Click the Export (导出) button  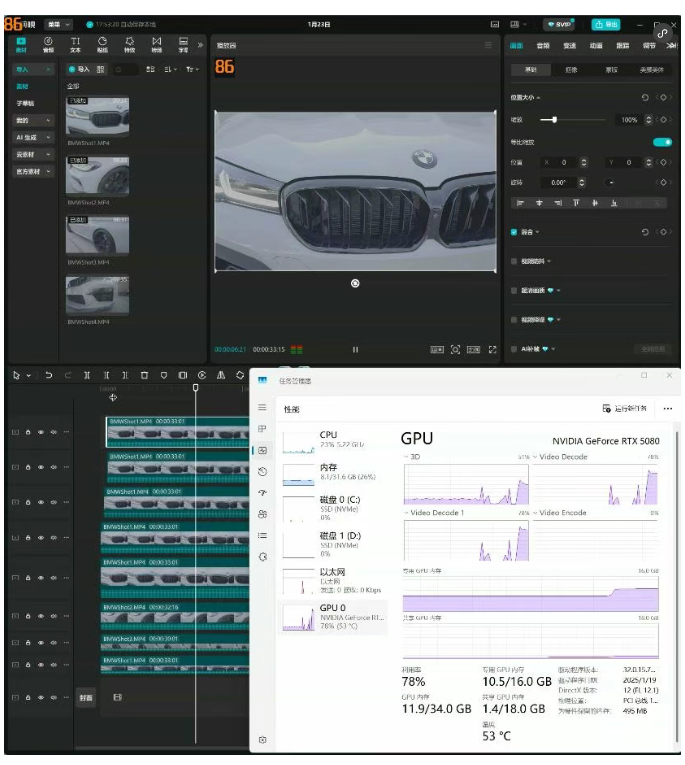[606, 24]
